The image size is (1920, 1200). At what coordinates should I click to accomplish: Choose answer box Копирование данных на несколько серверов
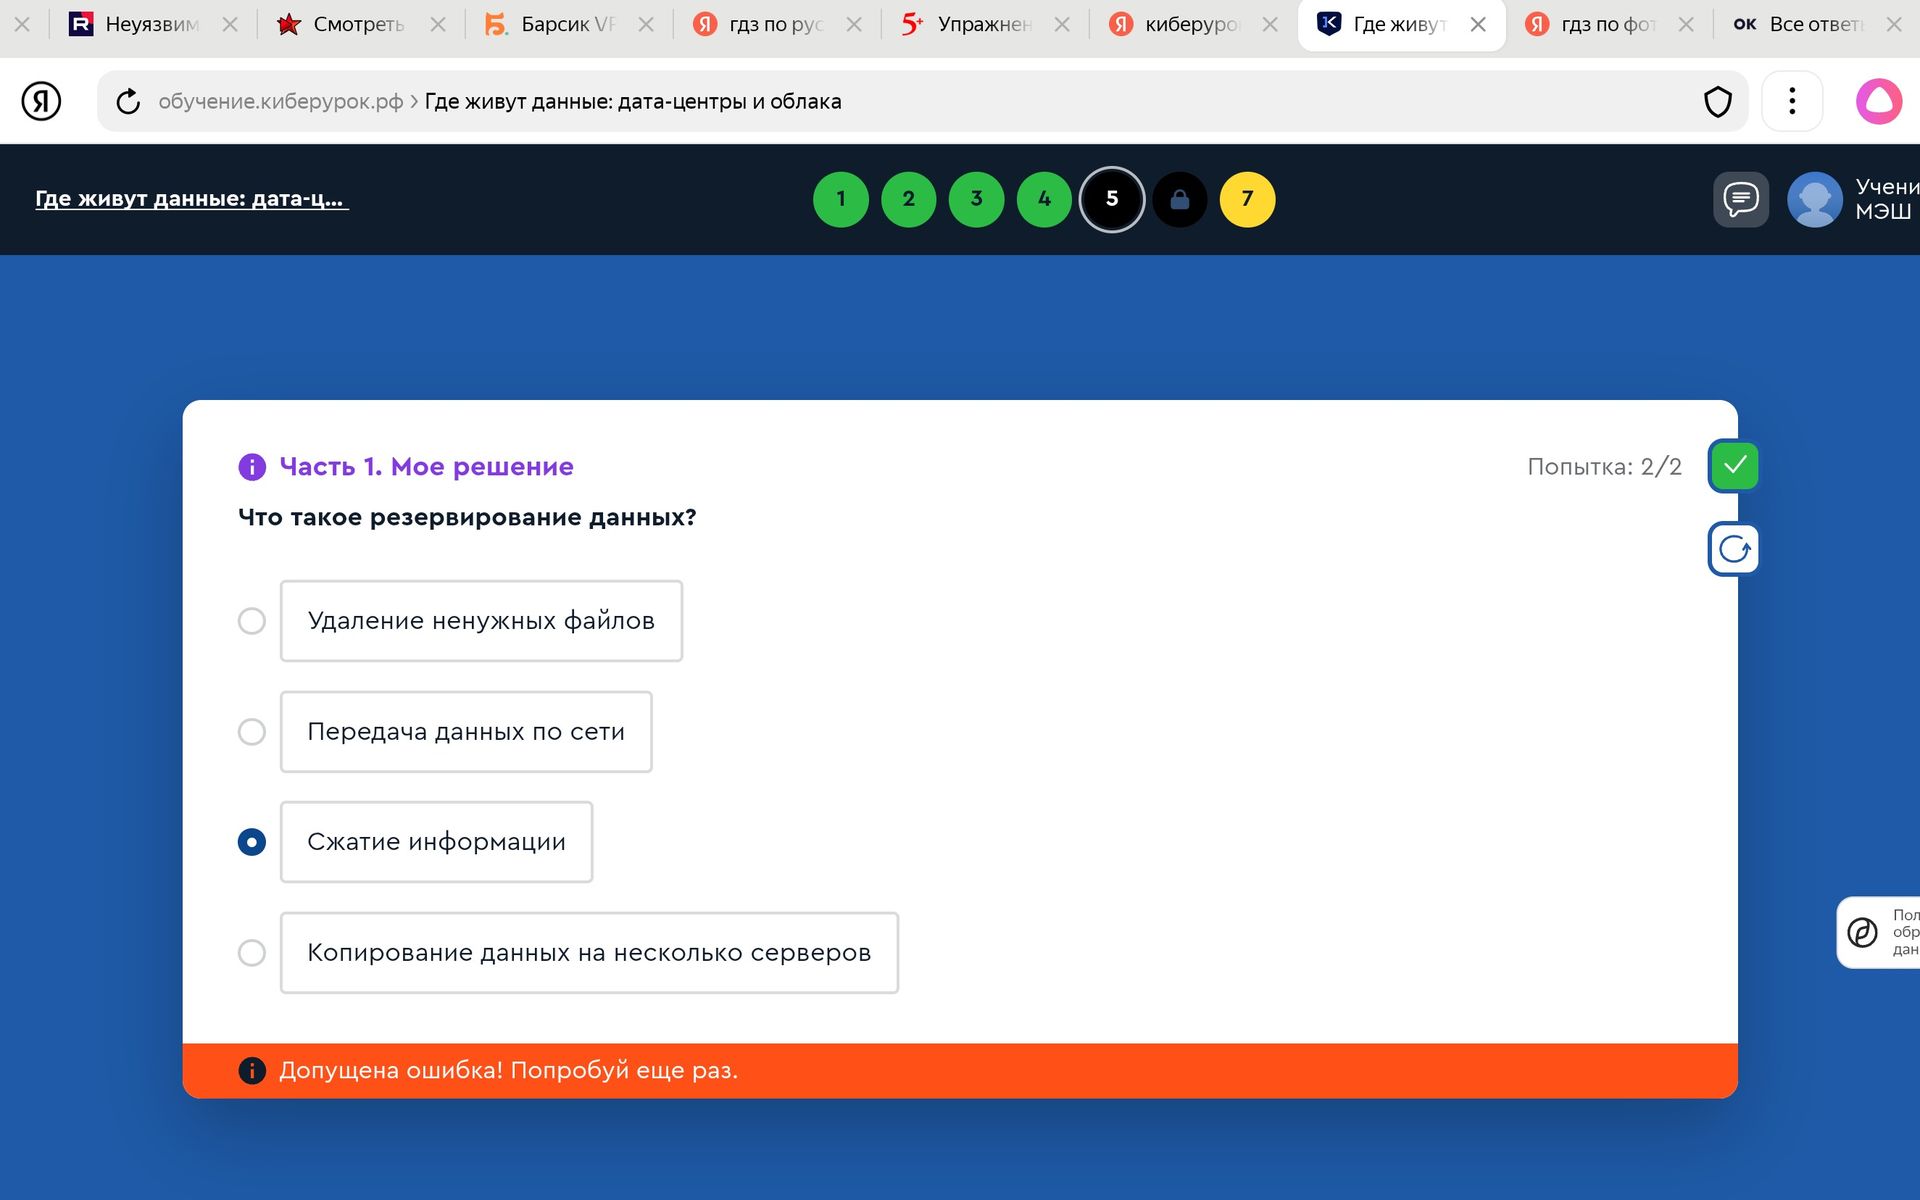(589, 953)
